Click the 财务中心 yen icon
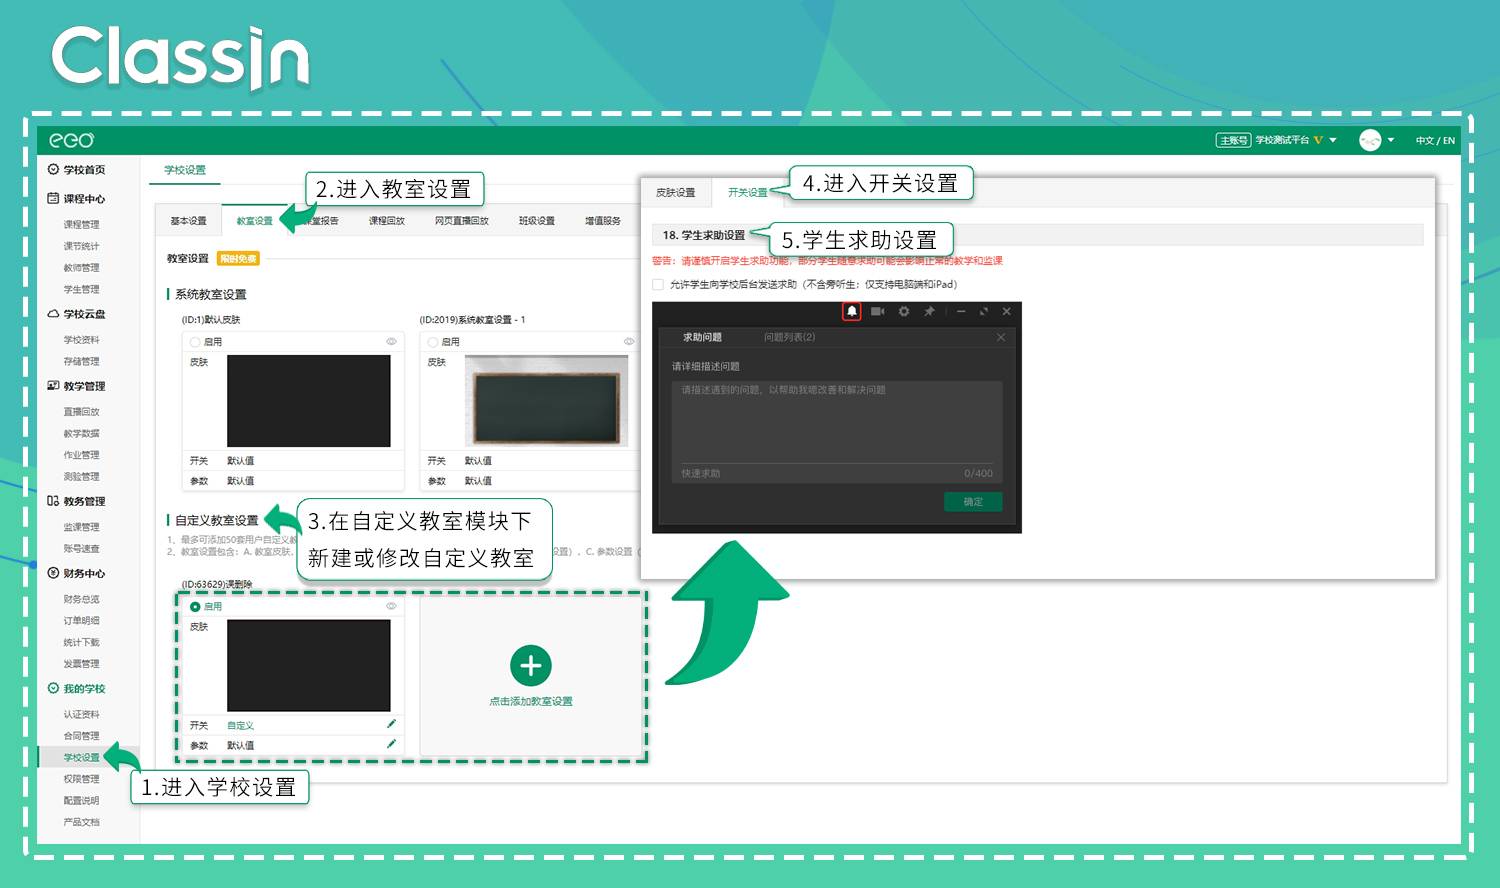The image size is (1500, 888). (x=53, y=573)
